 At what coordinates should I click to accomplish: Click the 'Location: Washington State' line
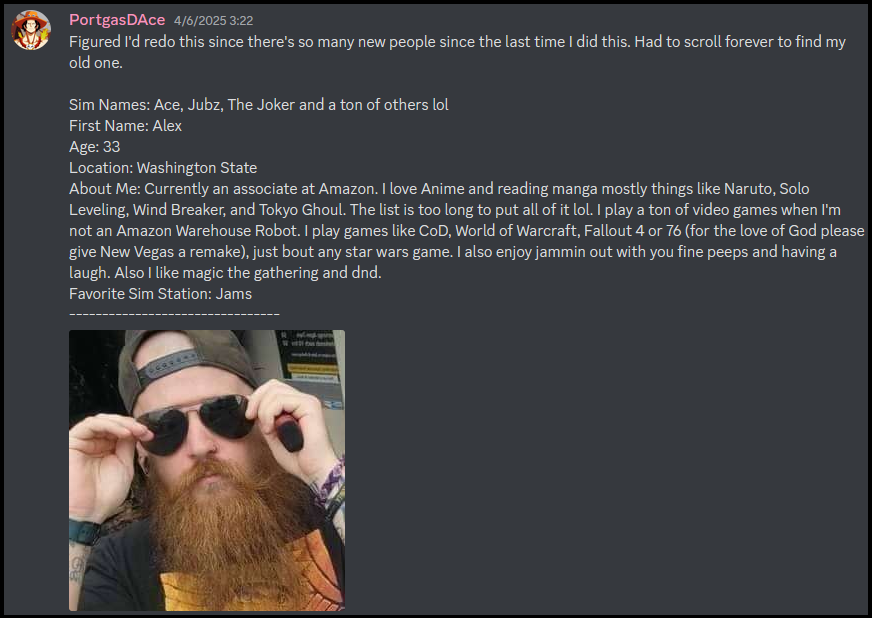point(163,168)
